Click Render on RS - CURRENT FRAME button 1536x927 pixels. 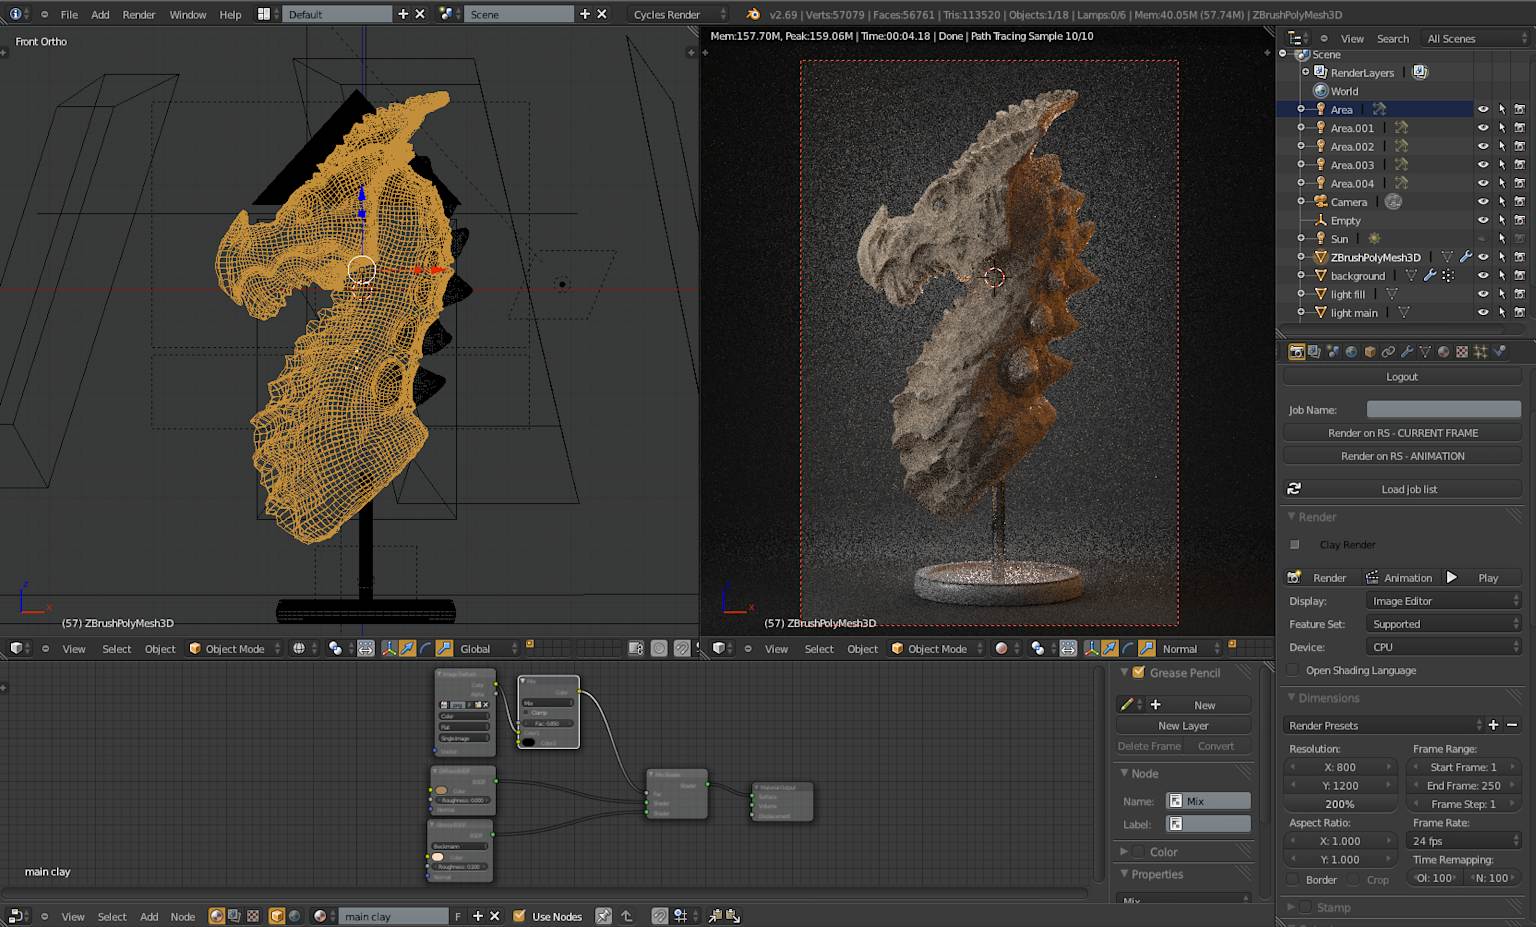[1402, 433]
